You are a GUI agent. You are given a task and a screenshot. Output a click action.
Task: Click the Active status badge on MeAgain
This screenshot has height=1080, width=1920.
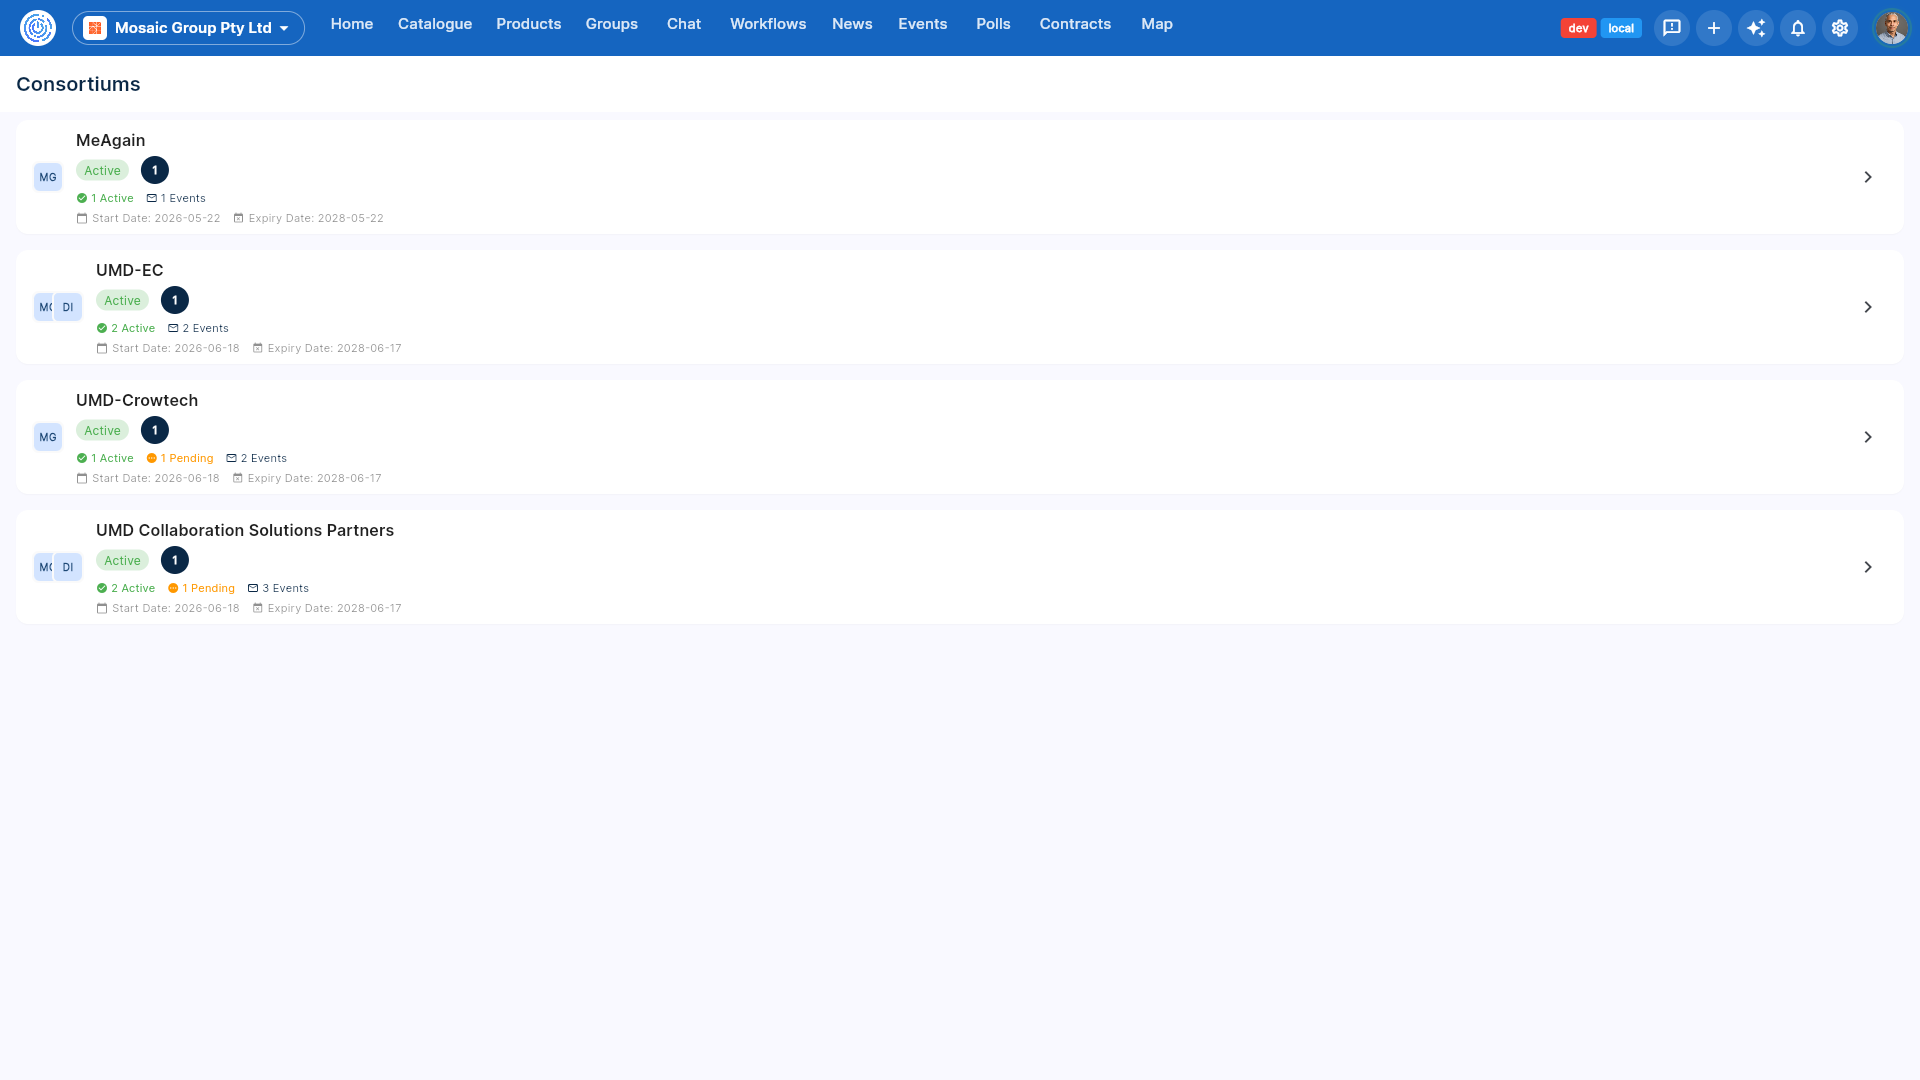102,170
